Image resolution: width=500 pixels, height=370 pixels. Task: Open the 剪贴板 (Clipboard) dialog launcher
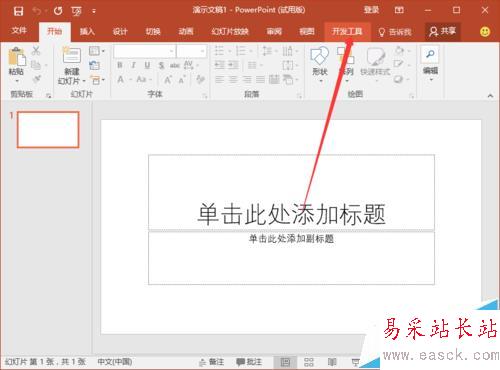[x=49, y=96]
